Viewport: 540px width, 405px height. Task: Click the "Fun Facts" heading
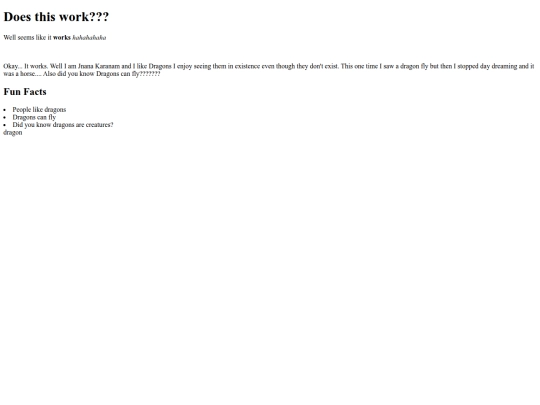click(25, 92)
